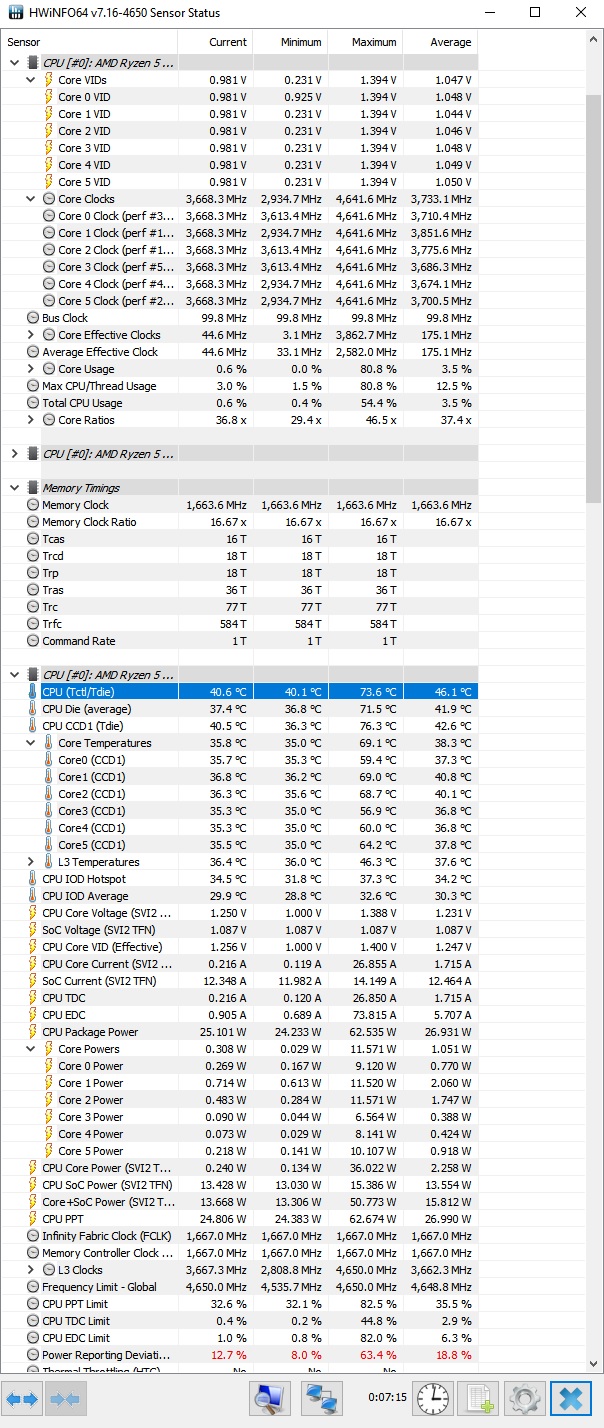Click the network computers icon
The width and height of the screenshot is (604, 1428).
322,1398
